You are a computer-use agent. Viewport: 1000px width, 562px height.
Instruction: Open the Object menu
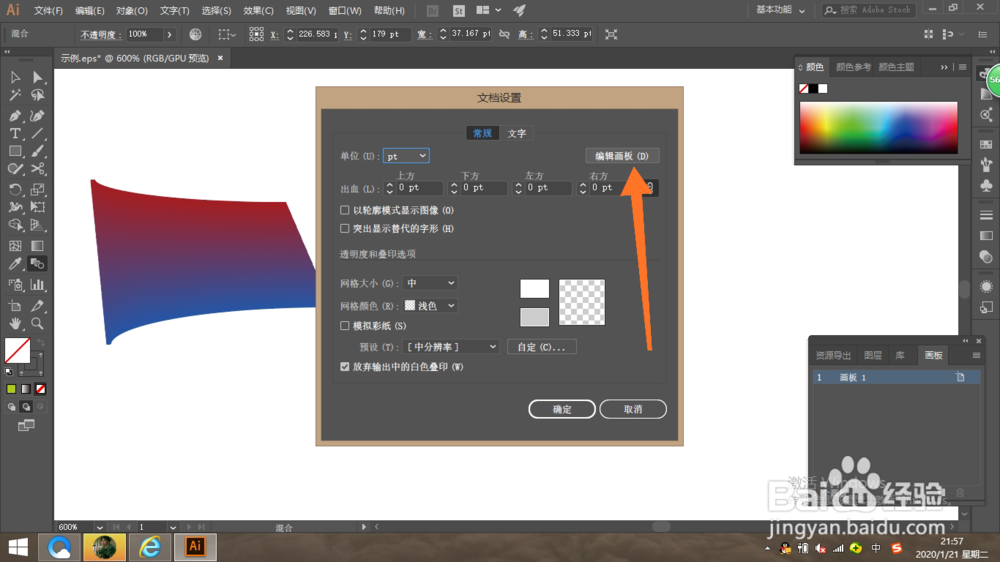coord(131,11)
